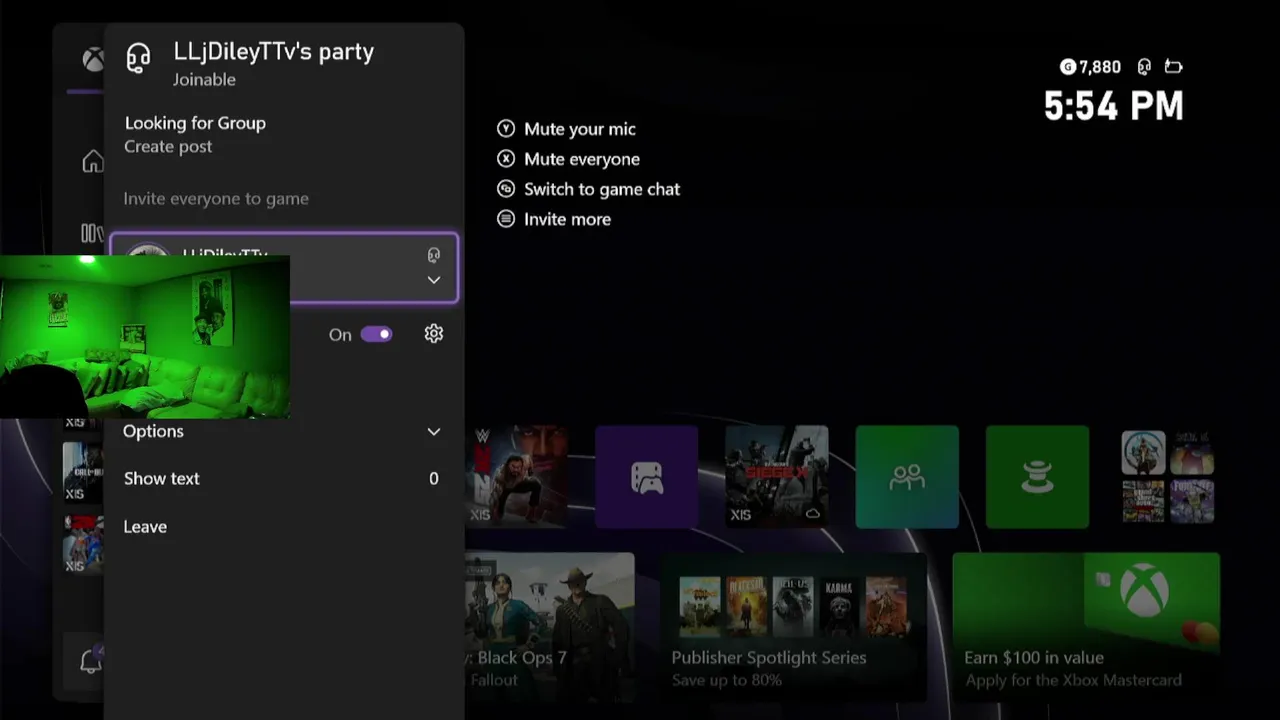Open the party settings gear icon
The image size is (1280, 720).
(433, 334)
